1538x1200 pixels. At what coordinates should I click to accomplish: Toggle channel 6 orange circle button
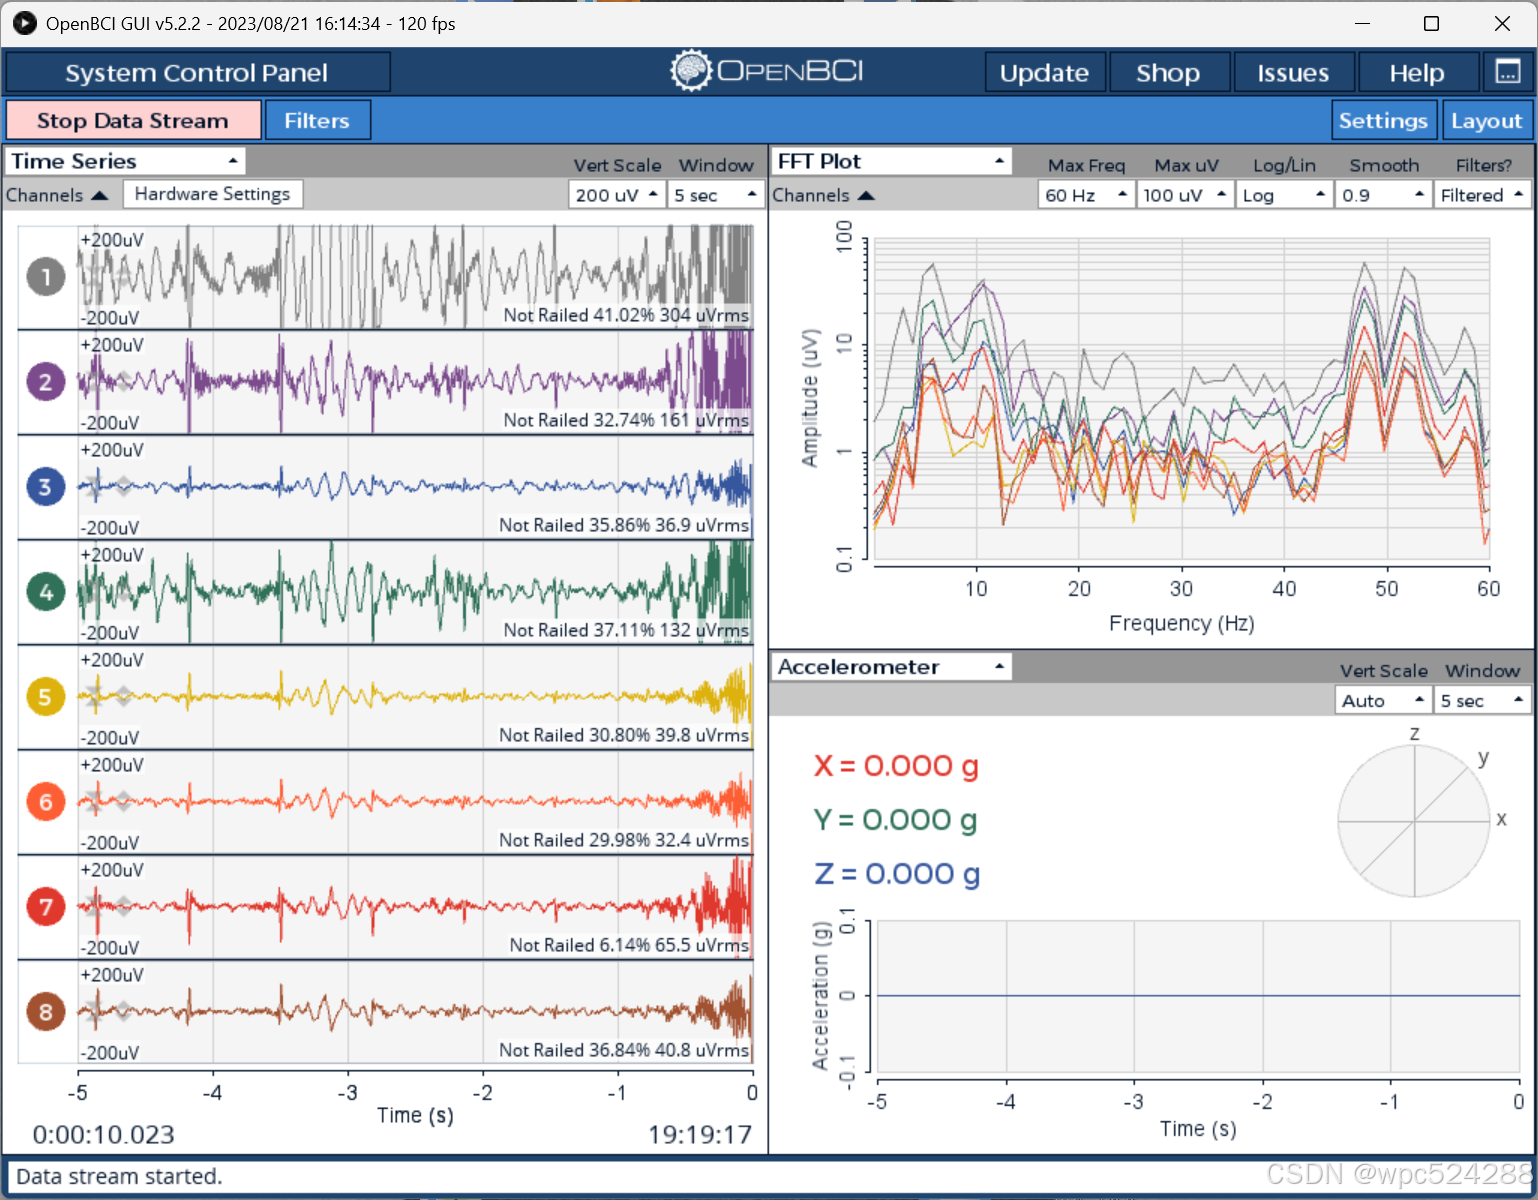pyautogui.click(x=45, y=802)
